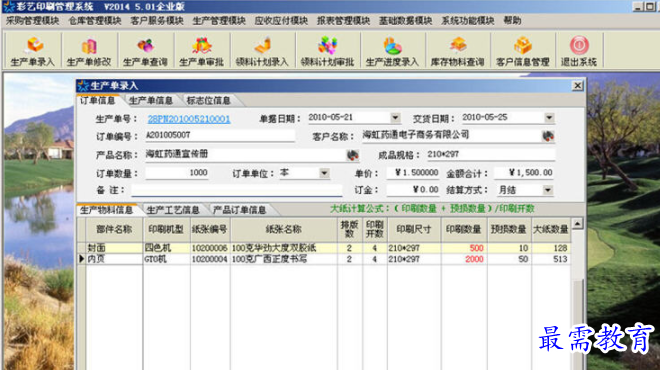Screen dimensions: 660x370
Task: Open 生产管理模块 menu
Action: click(219, 21)
